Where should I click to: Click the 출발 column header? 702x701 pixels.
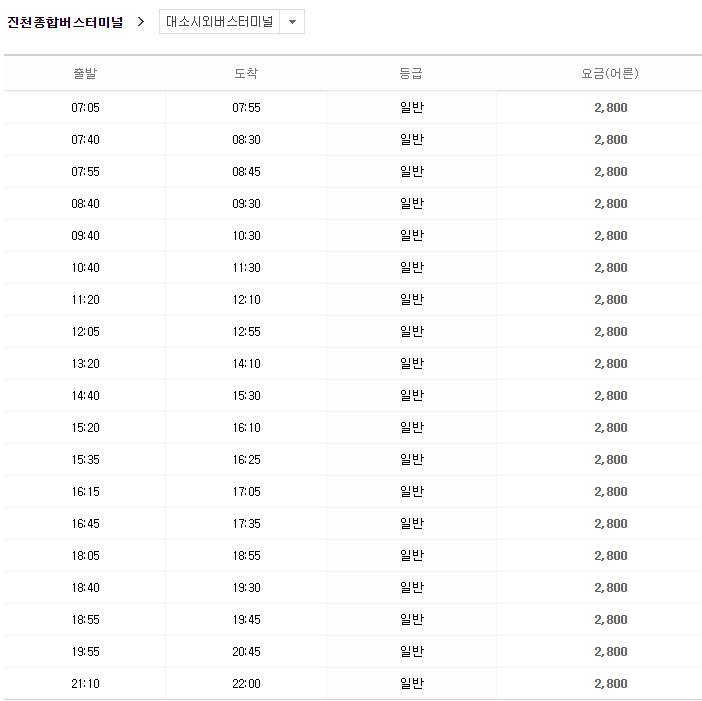[85, 74]
